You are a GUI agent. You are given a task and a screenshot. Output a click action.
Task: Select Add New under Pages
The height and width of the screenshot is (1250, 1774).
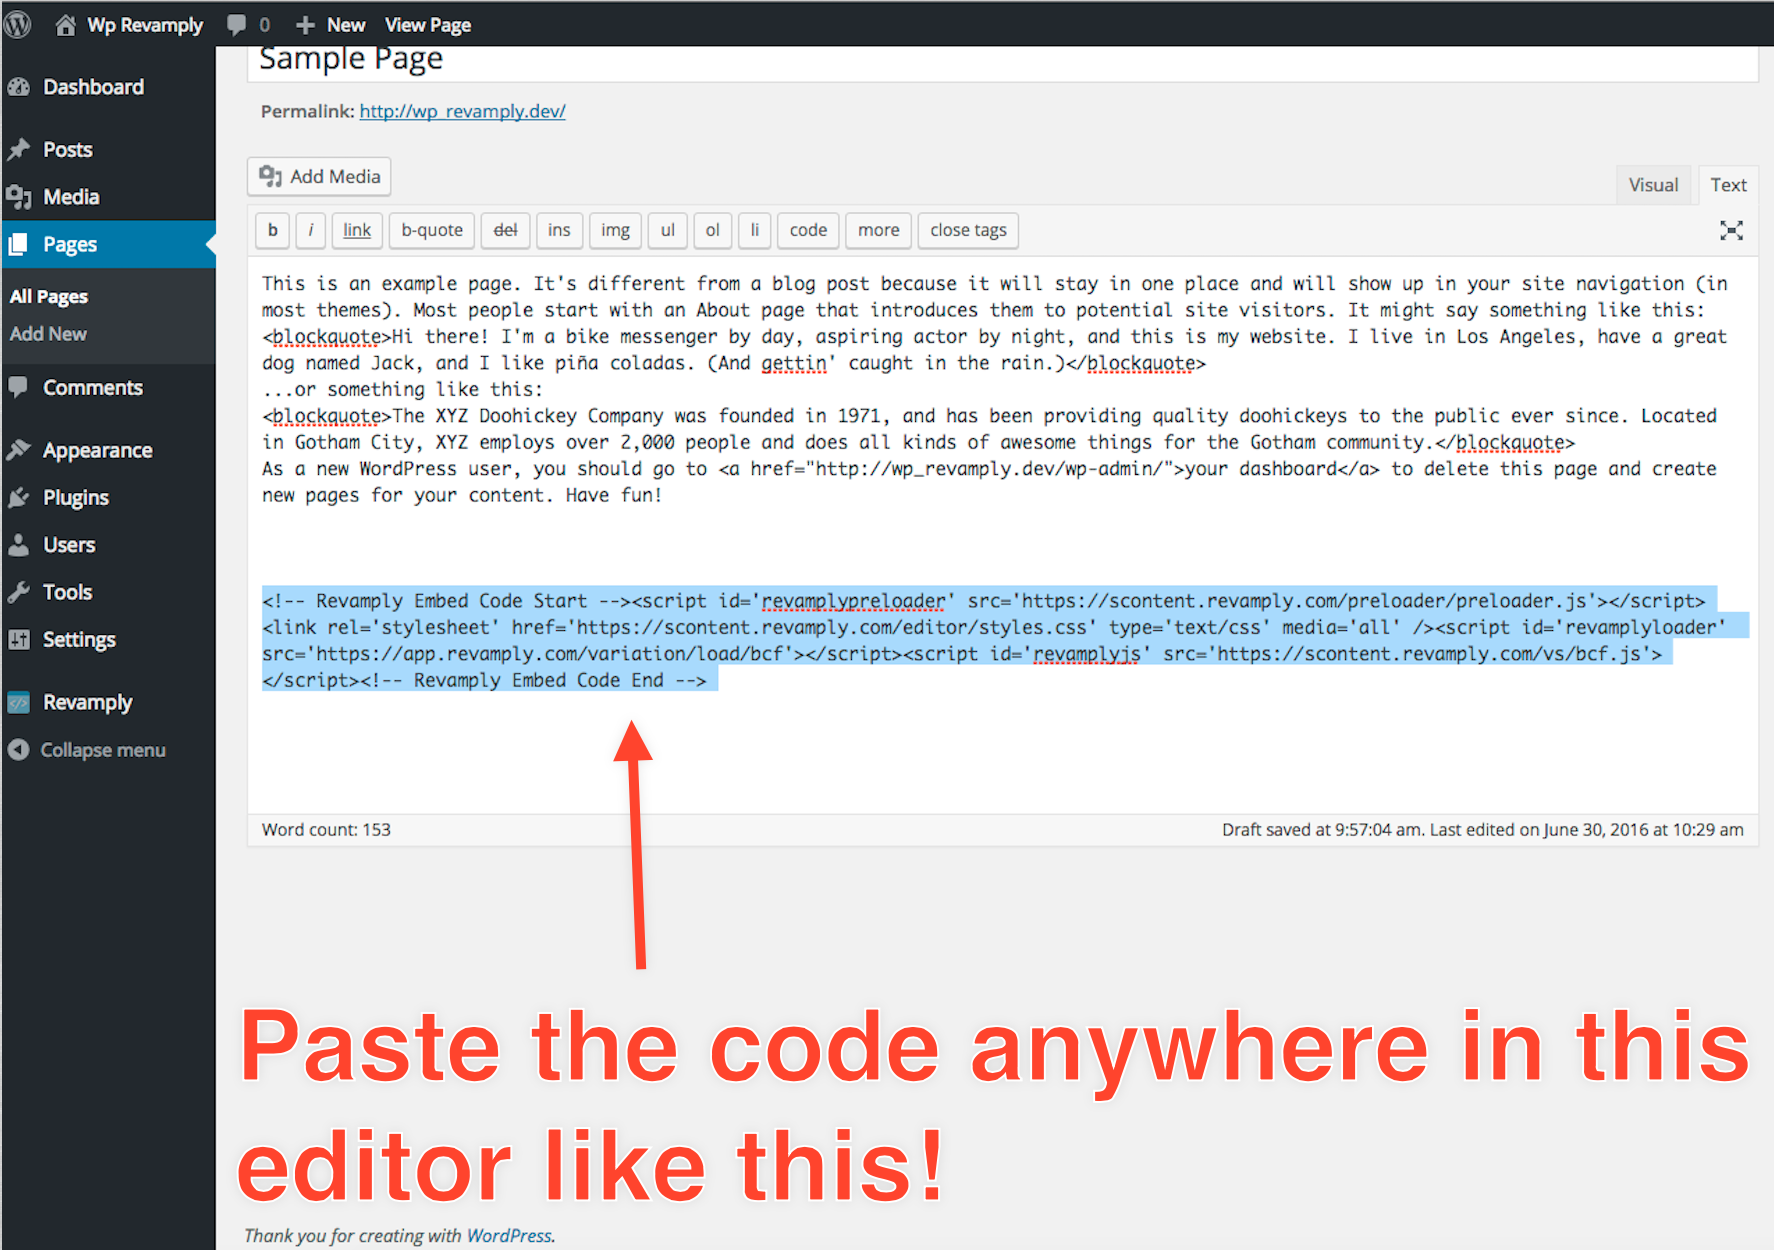(48, 334)
